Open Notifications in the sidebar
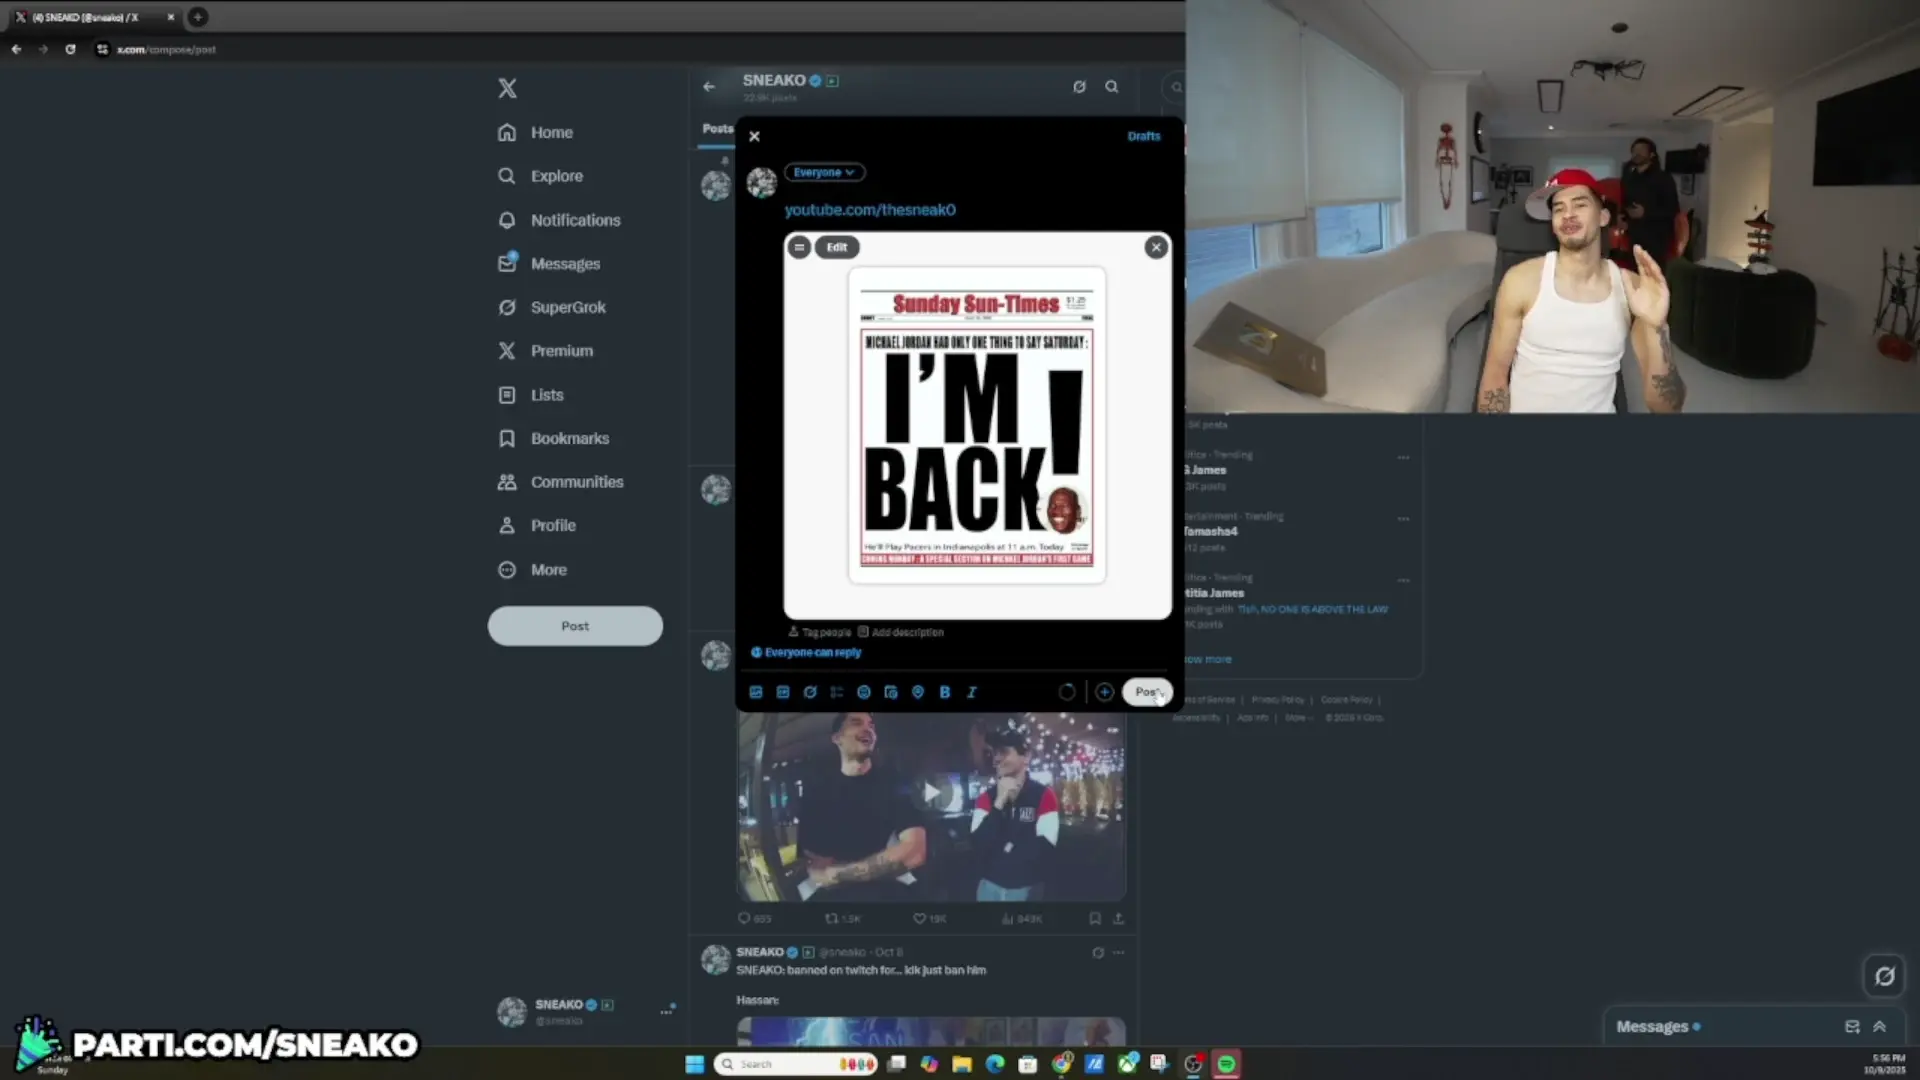Image resolution: width=1920 pixels, height=1080 pixels. (575, 220)
